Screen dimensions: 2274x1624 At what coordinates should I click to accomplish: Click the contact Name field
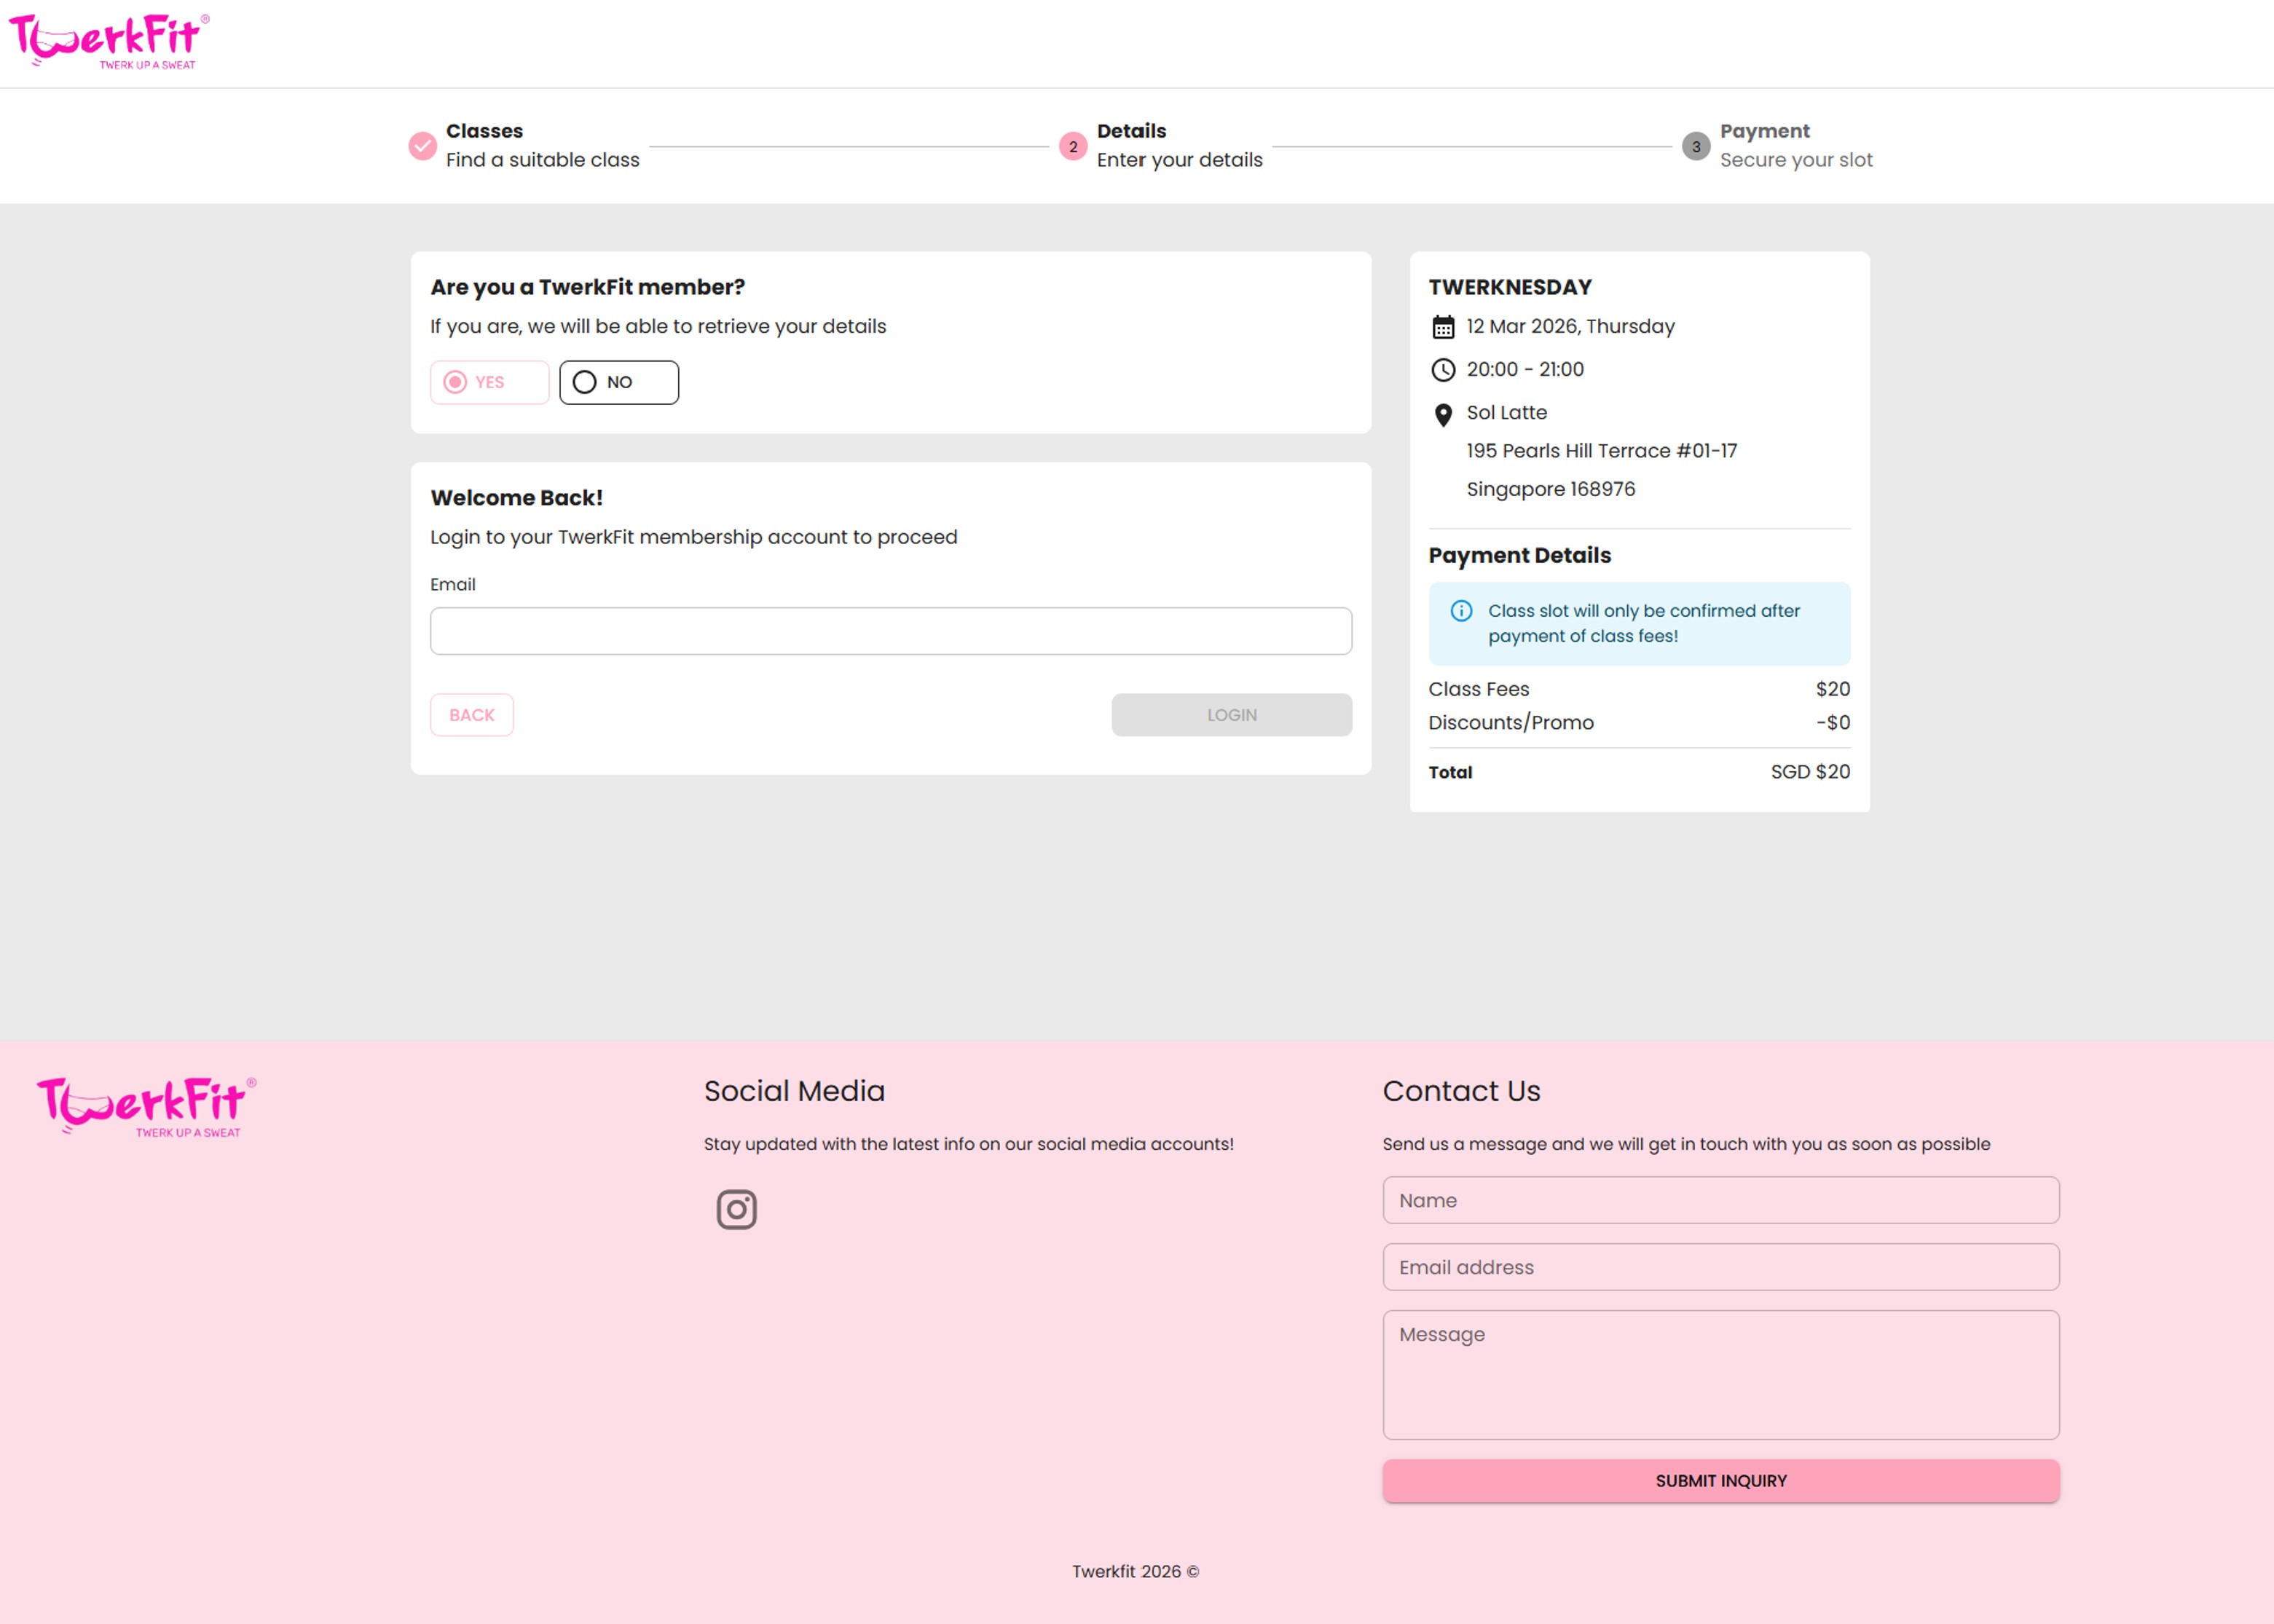[1720, 1200]
